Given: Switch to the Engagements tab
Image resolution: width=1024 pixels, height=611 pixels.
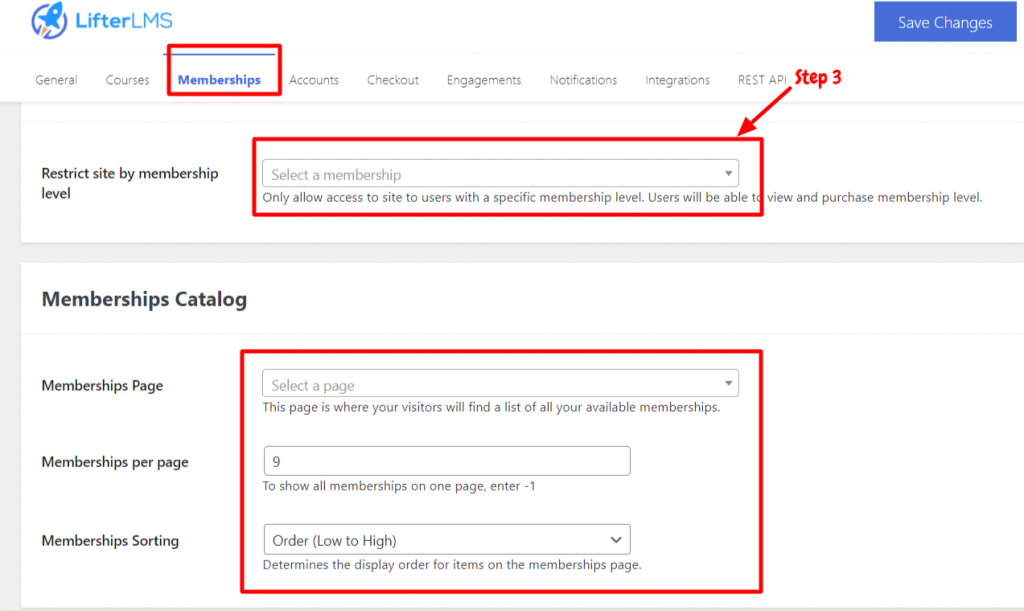Looking at the screenshot, I should 484,80.
